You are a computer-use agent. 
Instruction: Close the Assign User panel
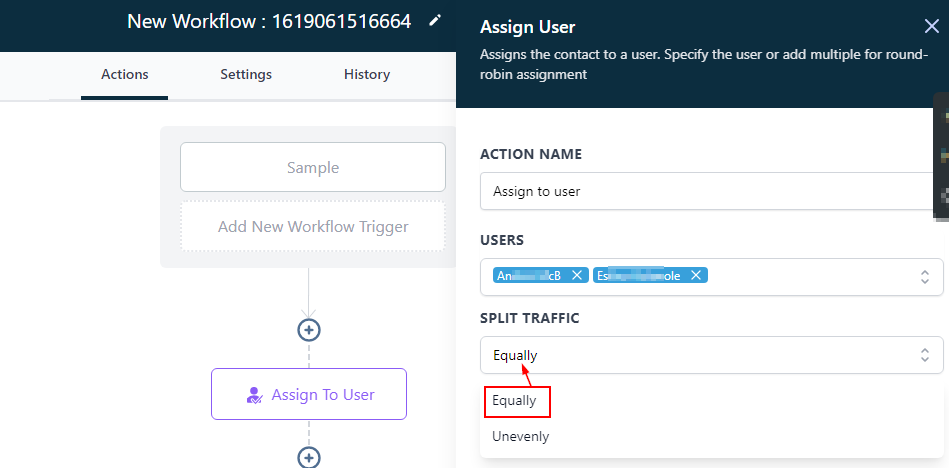point(931,27)
